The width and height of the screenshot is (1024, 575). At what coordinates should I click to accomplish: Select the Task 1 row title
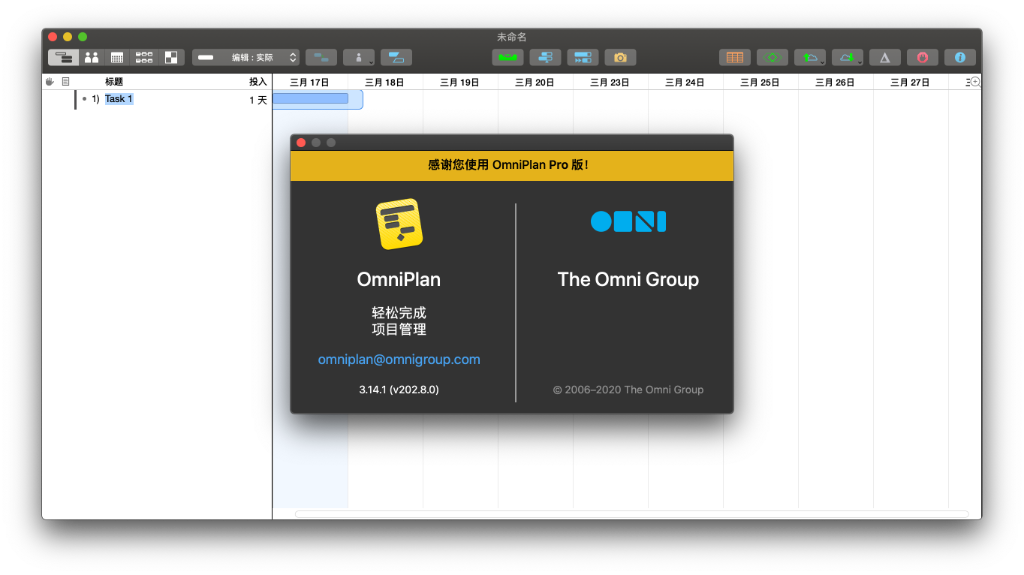[x=119, y=99]
